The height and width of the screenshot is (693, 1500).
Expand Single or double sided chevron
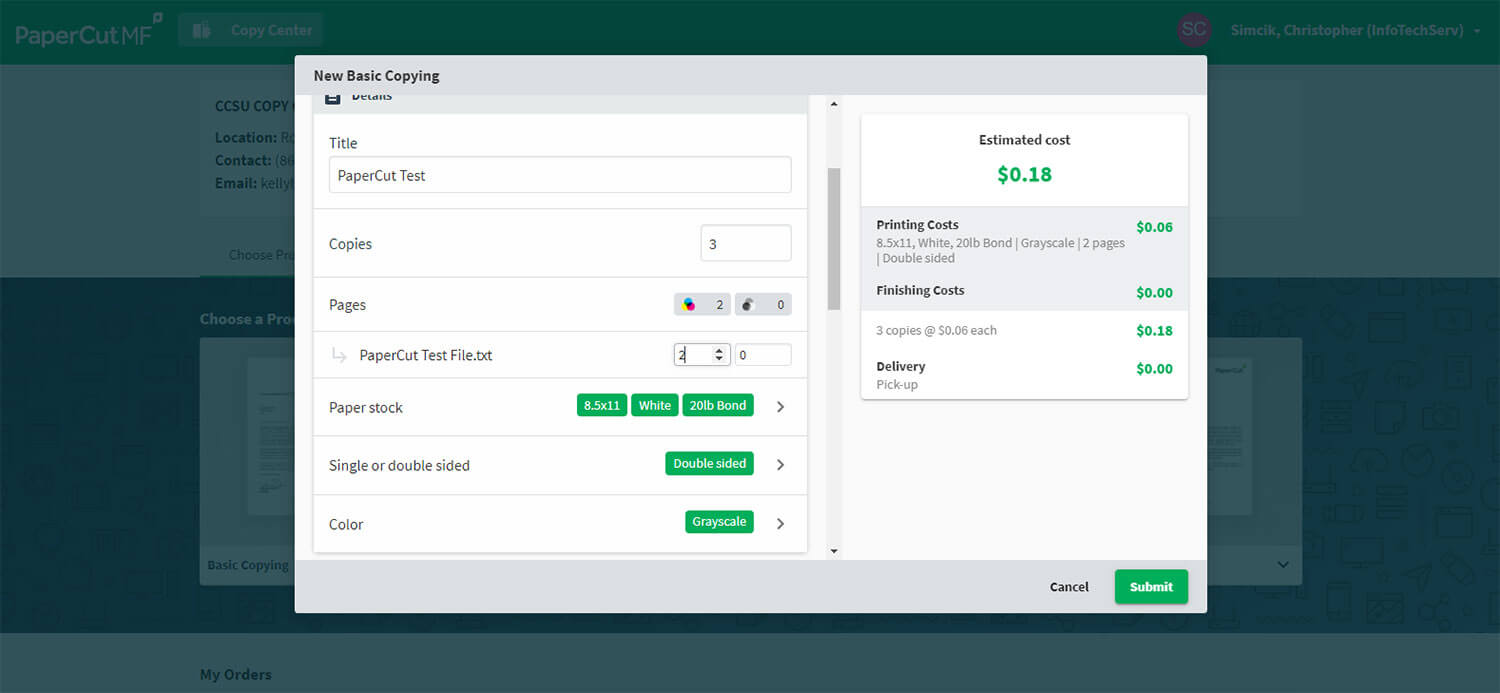click(x=781, y=465)
